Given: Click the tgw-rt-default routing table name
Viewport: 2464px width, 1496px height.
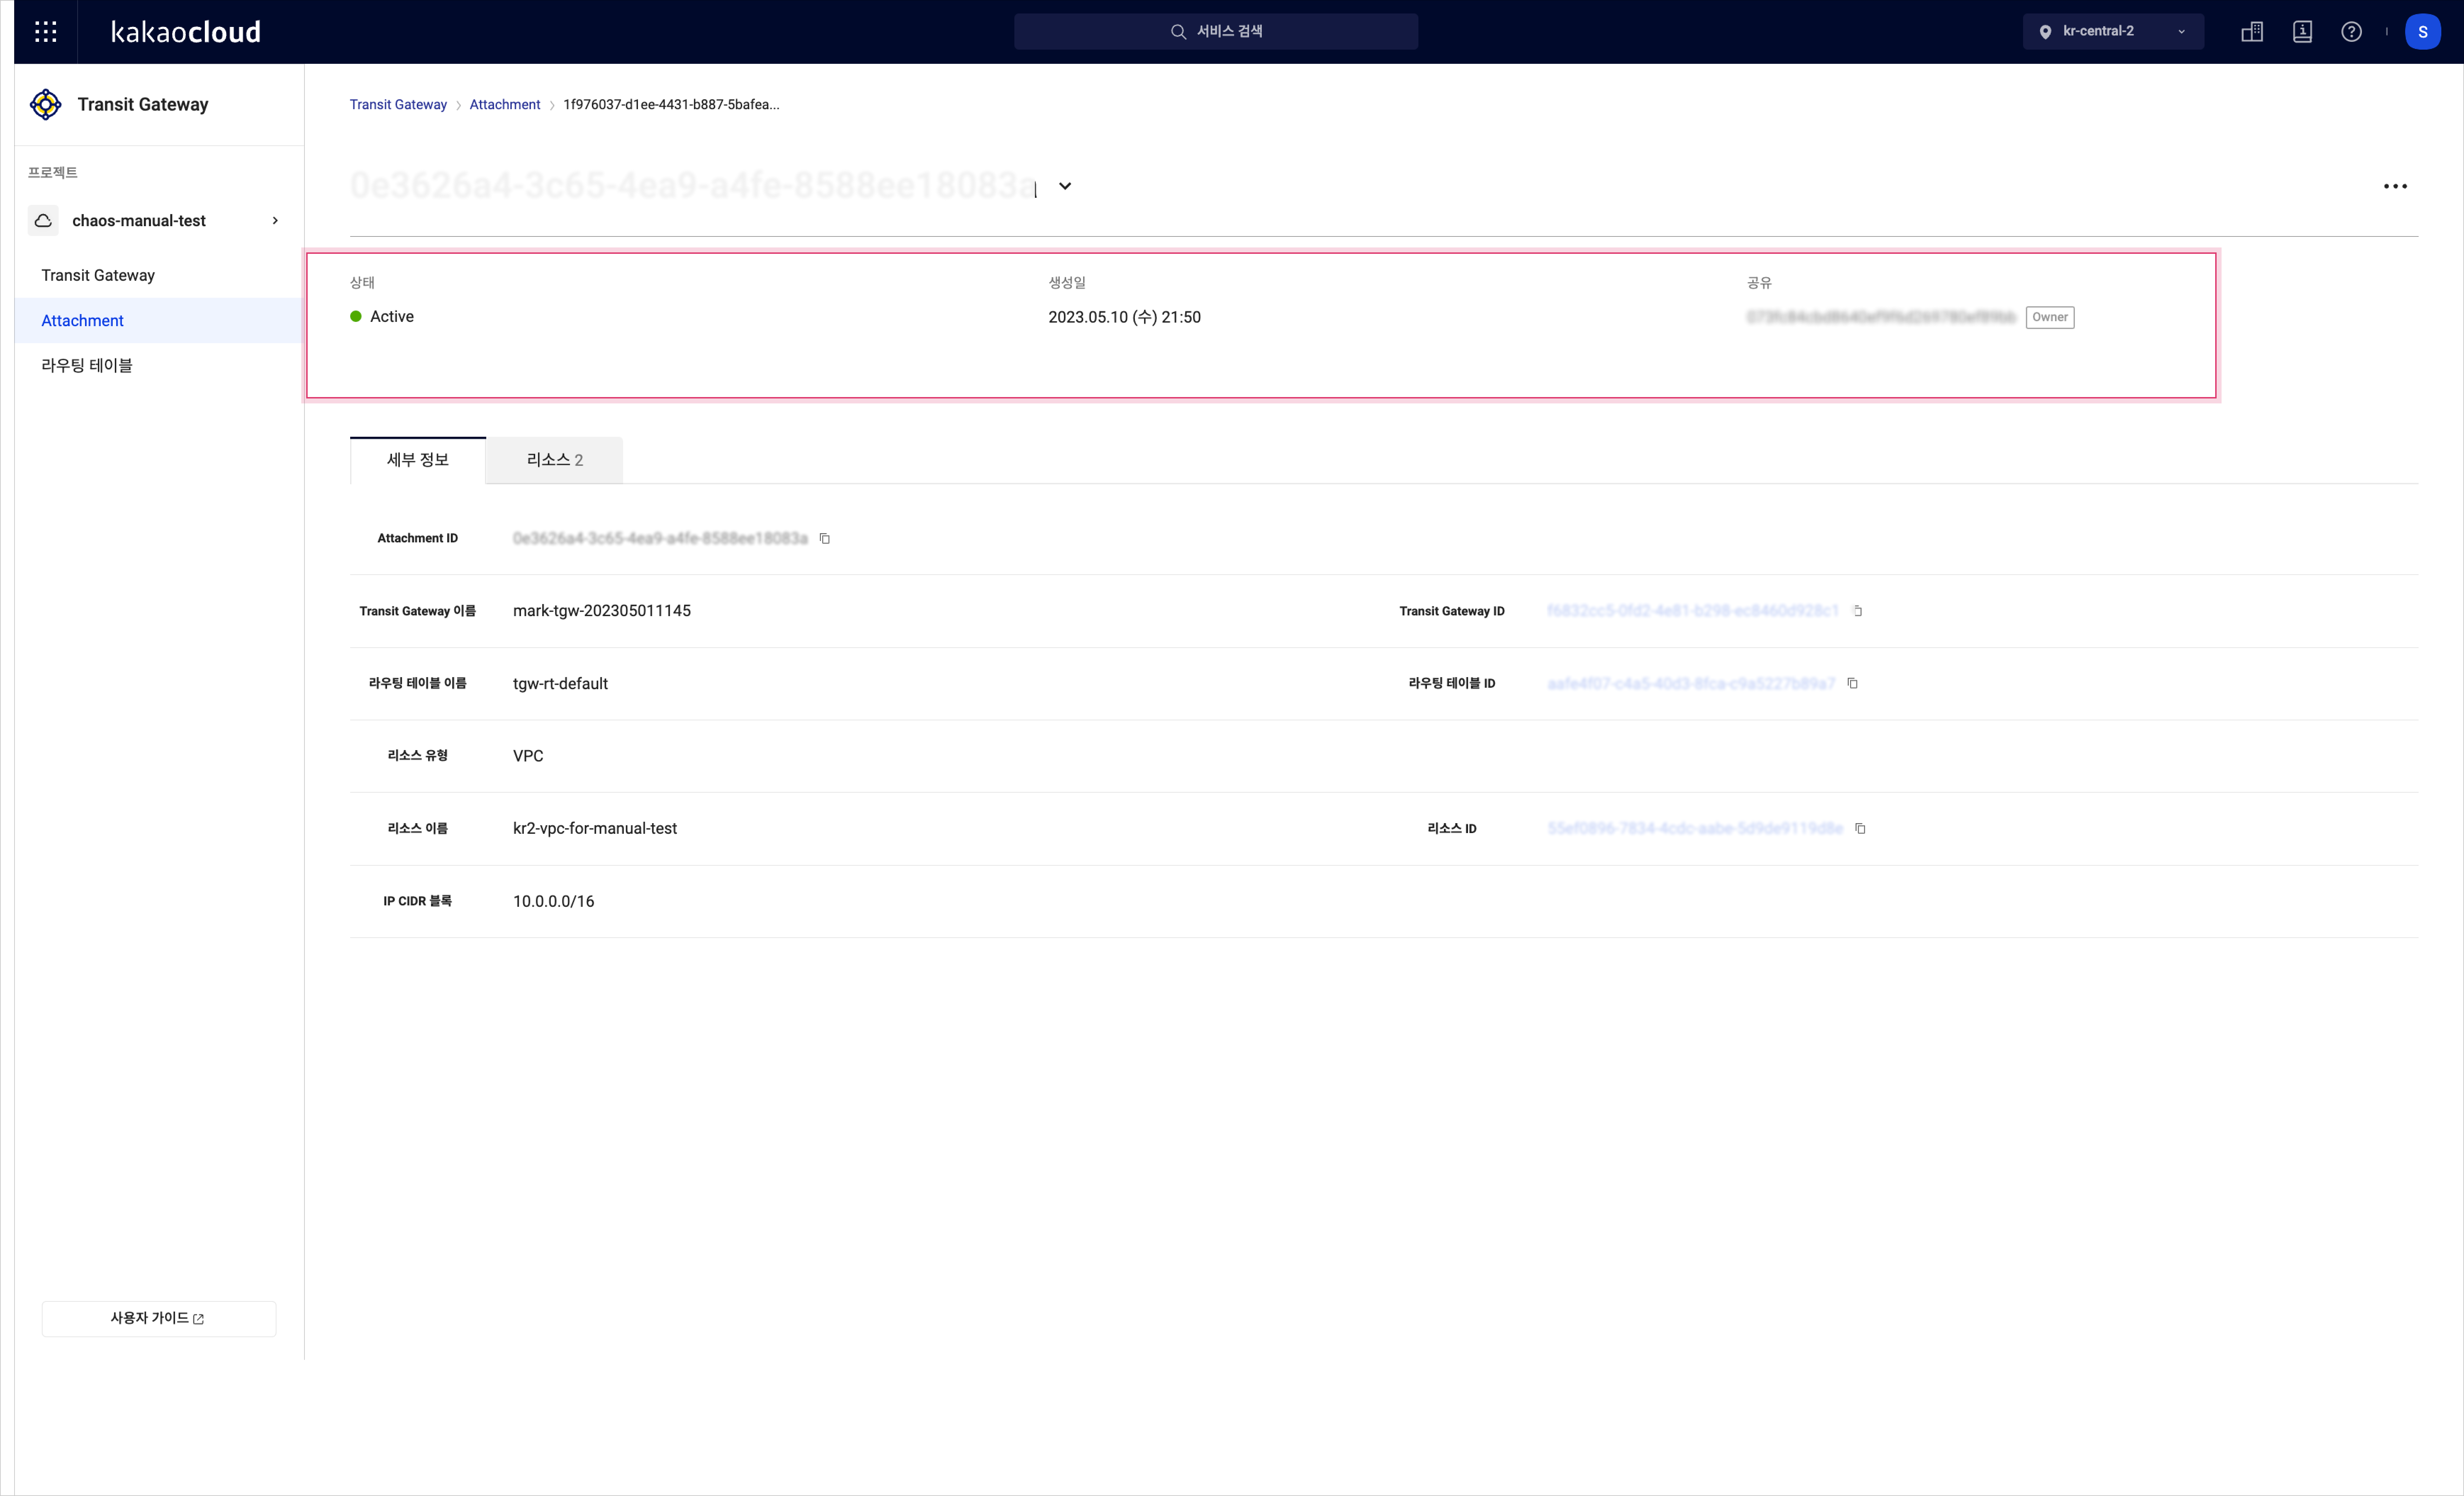Looking at the screenshot, I should (560, 683).
